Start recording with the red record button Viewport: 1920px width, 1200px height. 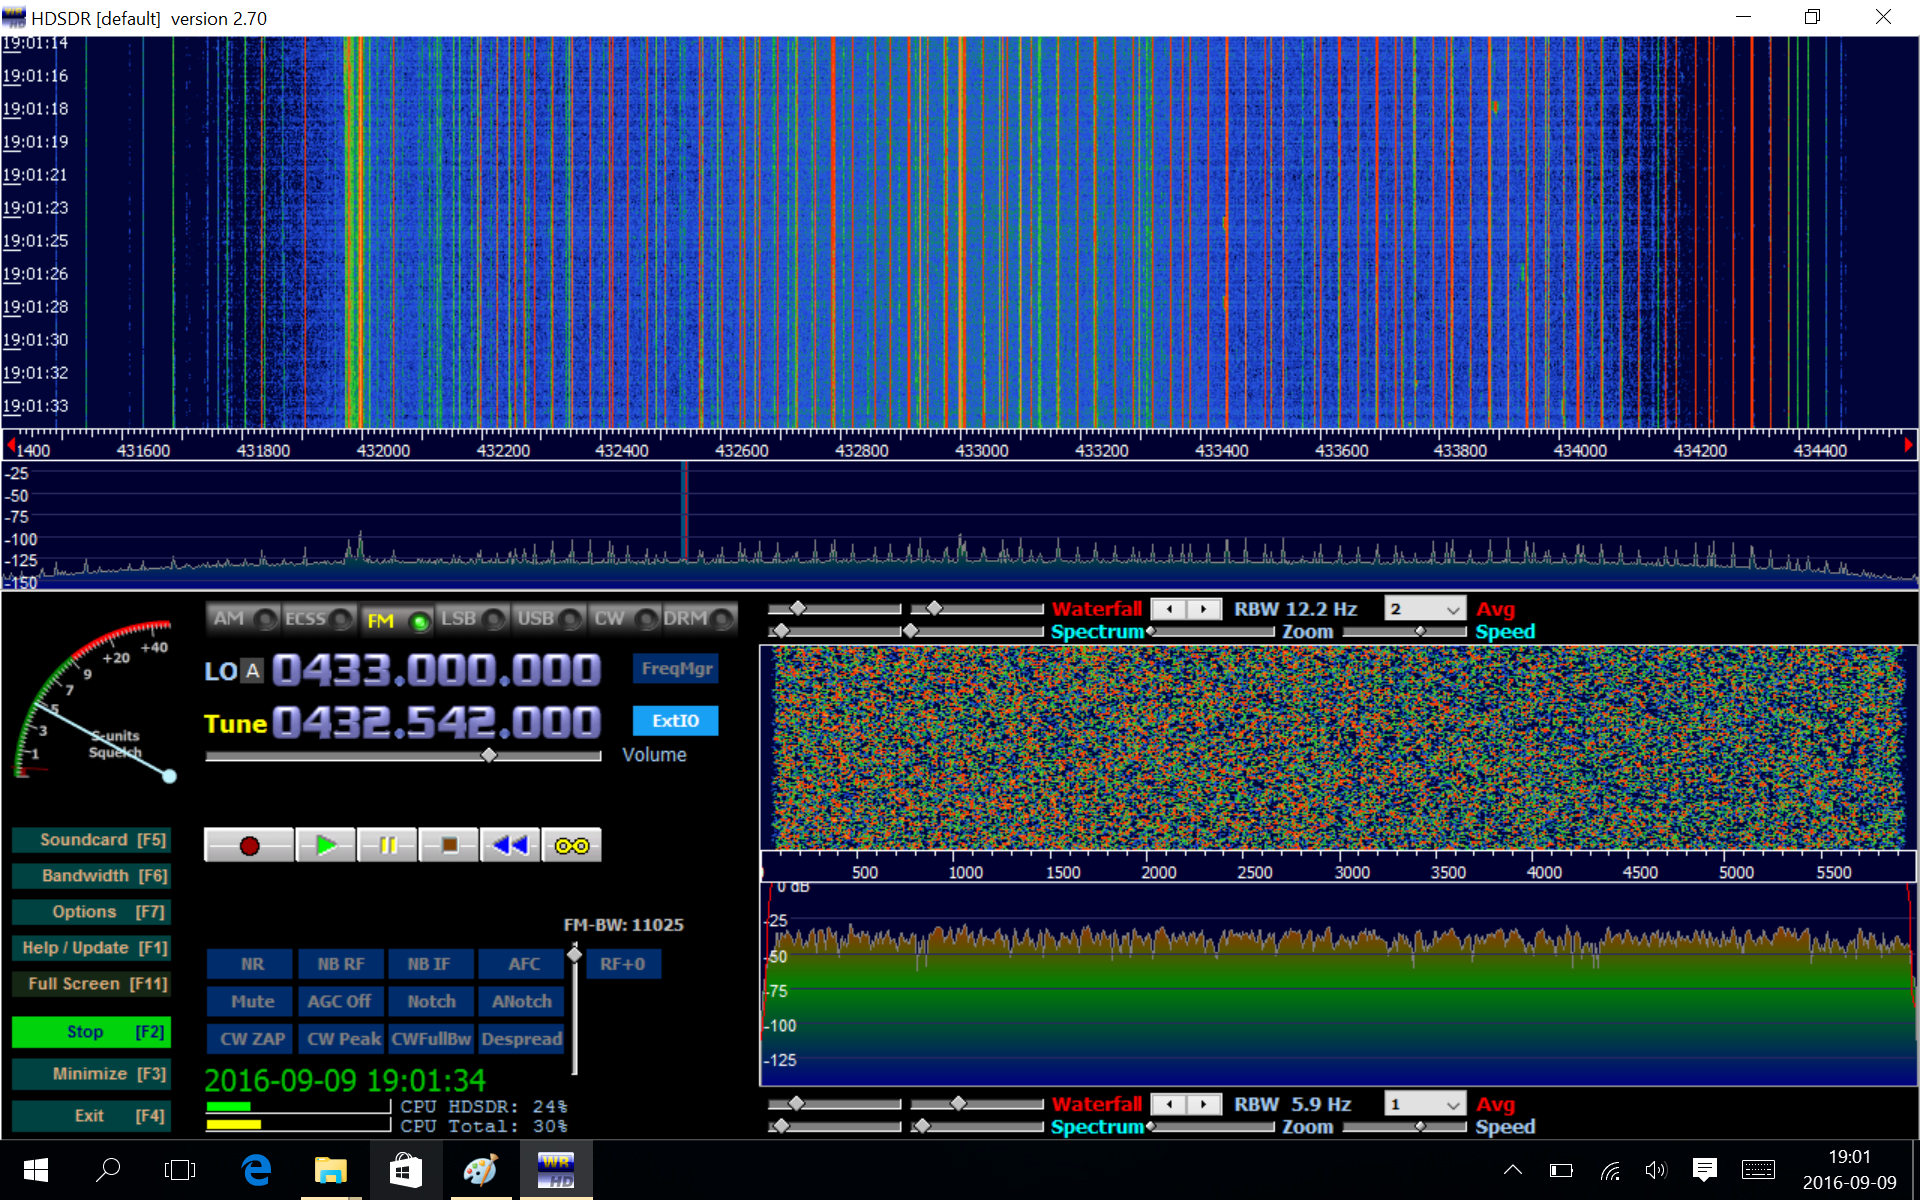(x=249, y=846)
